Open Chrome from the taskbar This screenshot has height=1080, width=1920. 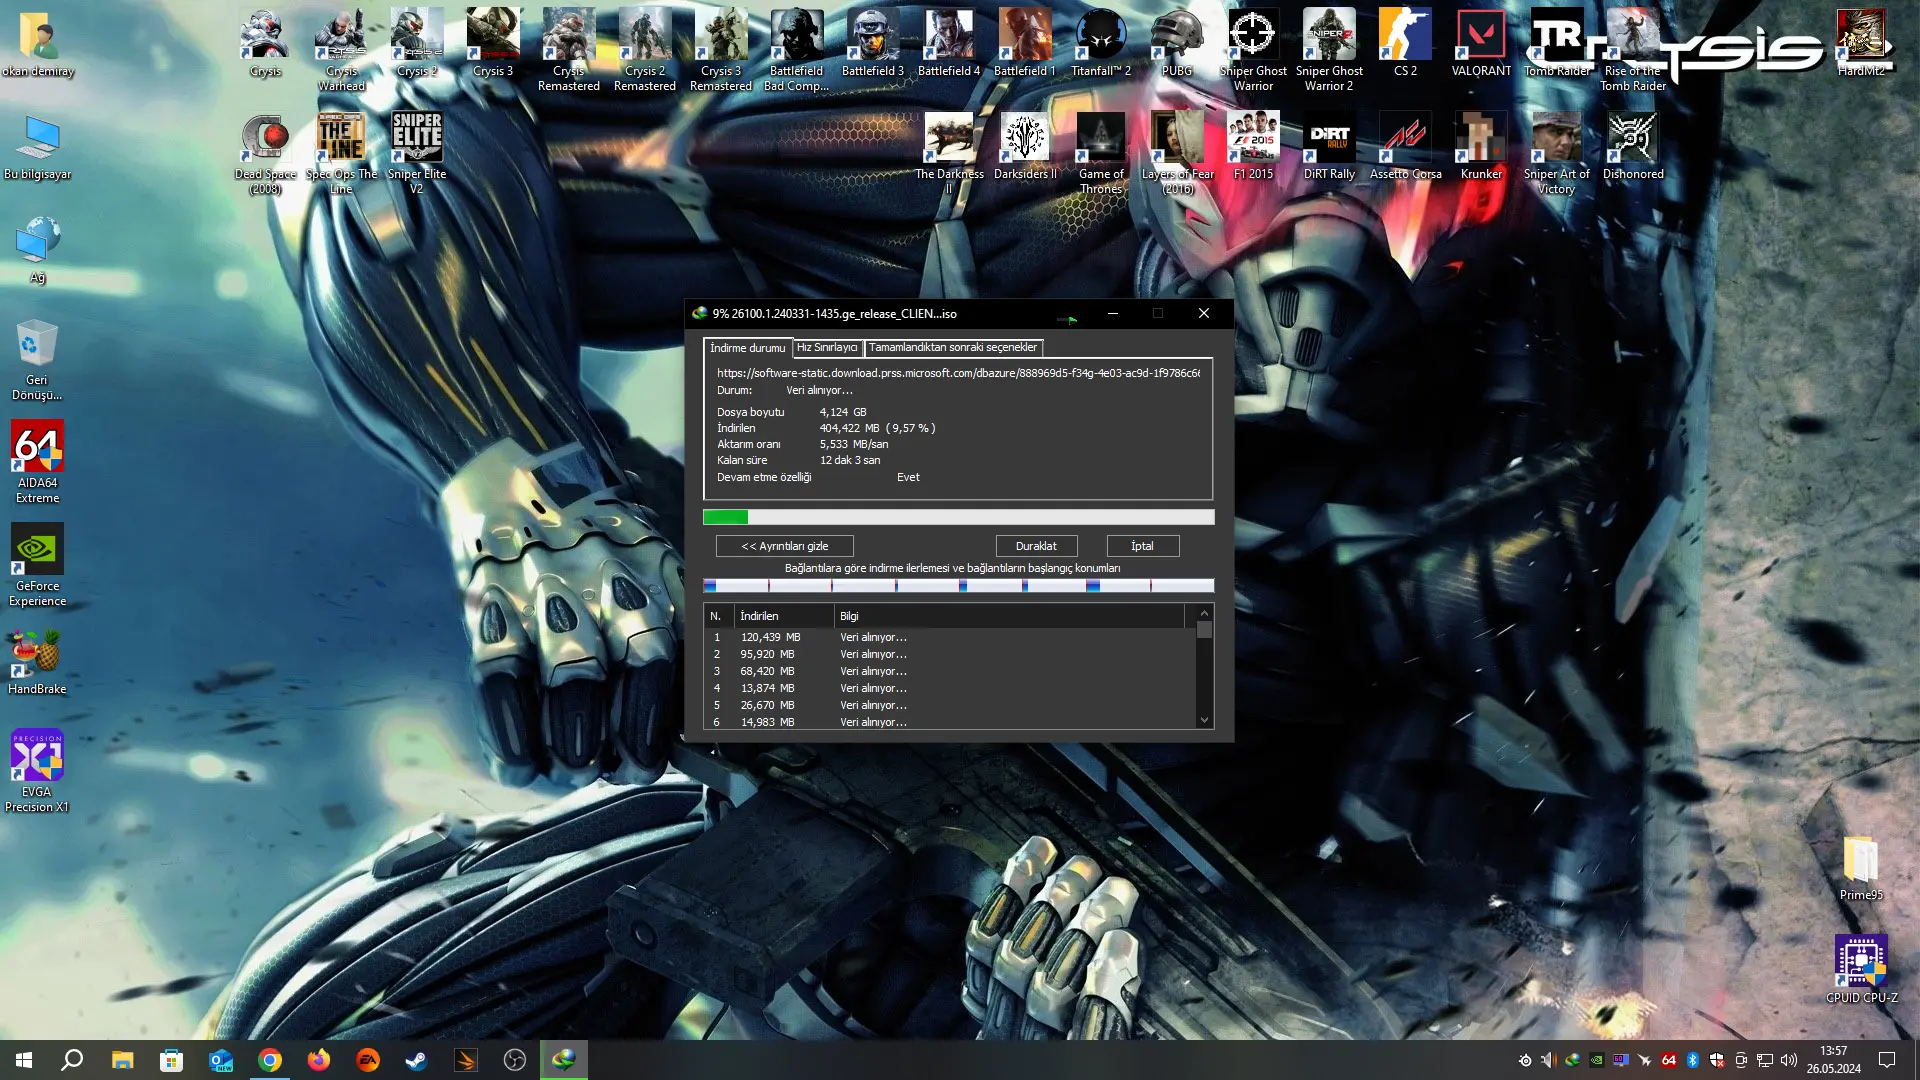[270, 1060]
